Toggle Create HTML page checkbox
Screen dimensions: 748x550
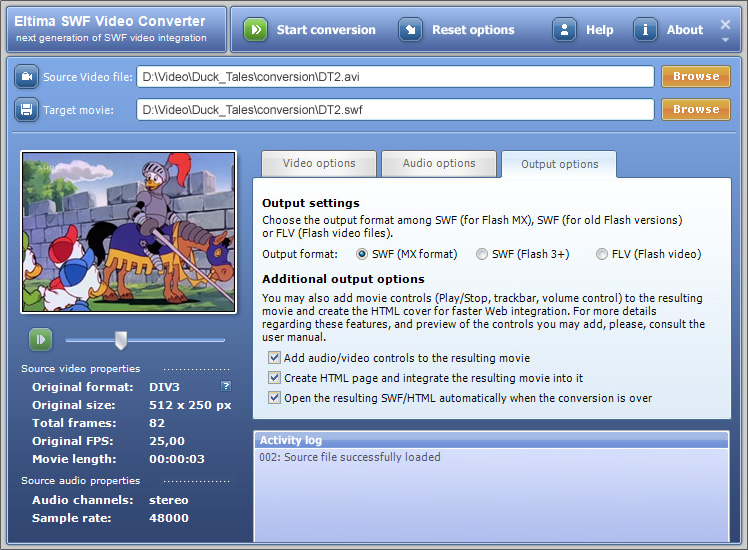(274, 378)
